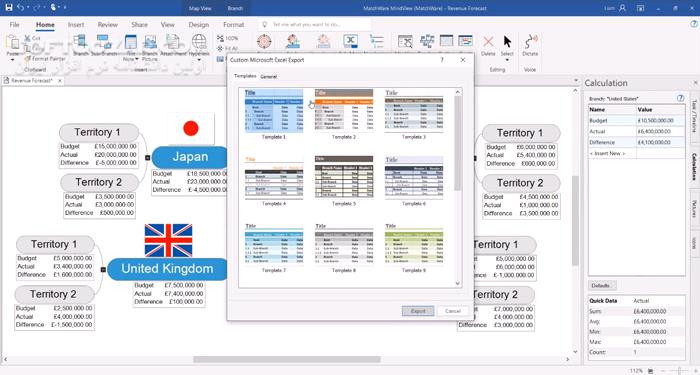Switch to the Design ribbon tab
Image resolution: width=700 pixels, height=375 pixels.
pos(199,25)
